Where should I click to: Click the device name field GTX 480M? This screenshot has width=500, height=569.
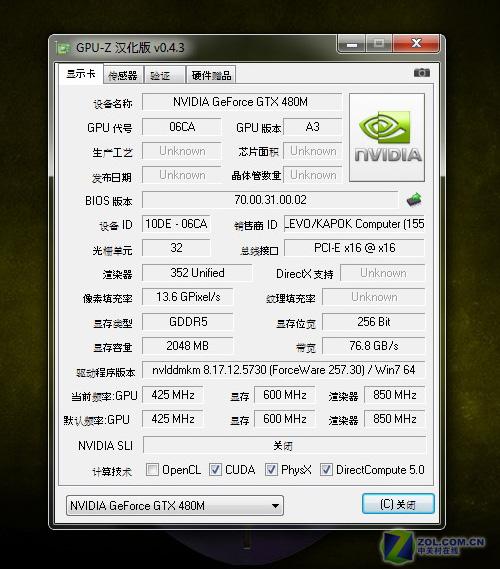[241, 102]
